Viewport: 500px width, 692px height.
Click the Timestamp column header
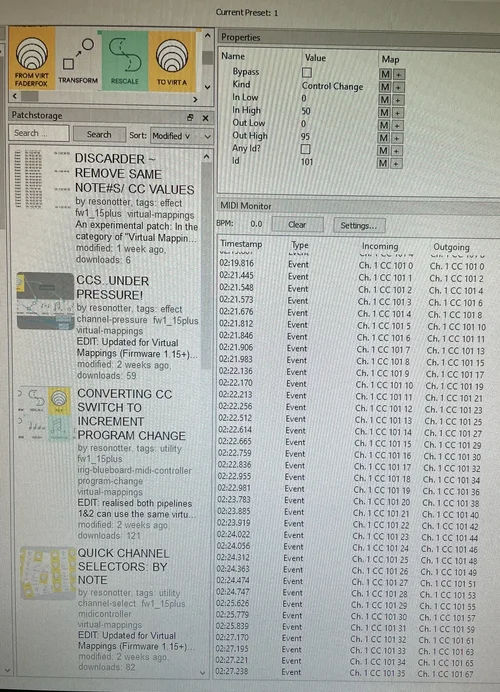point(241,244)
